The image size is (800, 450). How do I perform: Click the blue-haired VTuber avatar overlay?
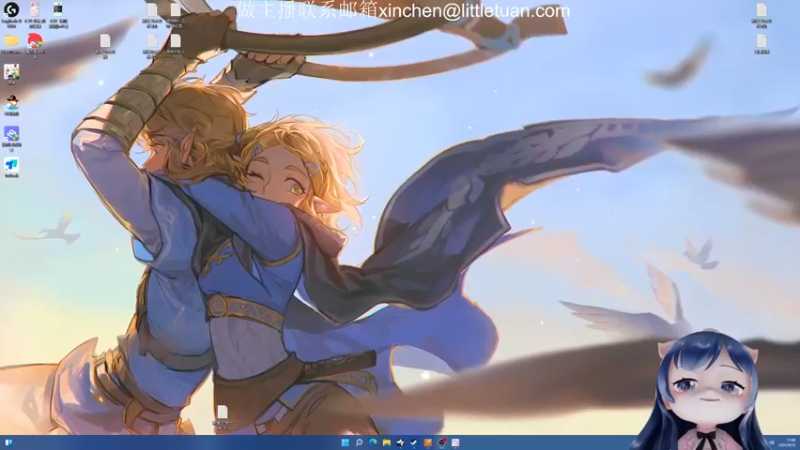(707, 390)
